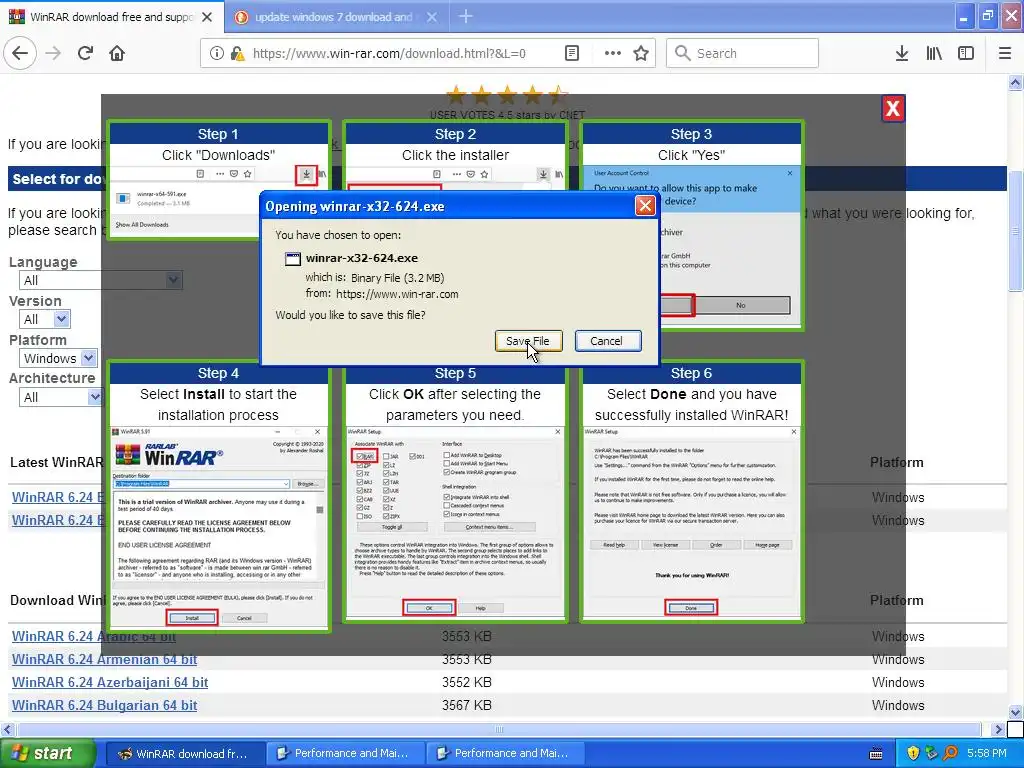Screen dimensions: 1024x768
Task: Click the 3567 KB size cell
Action: 466,705
